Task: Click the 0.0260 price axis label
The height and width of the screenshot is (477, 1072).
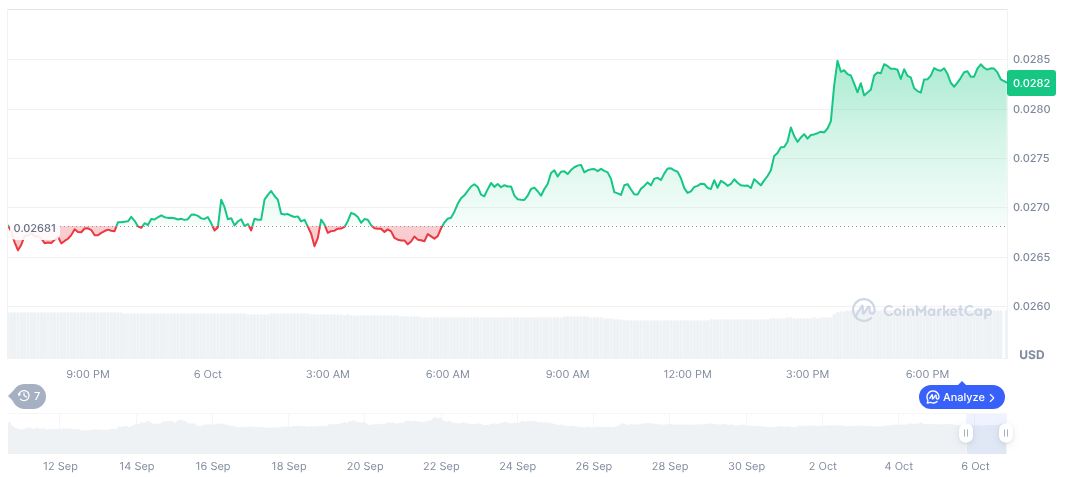Action: pyautogui.click(x=1030, y=306)
